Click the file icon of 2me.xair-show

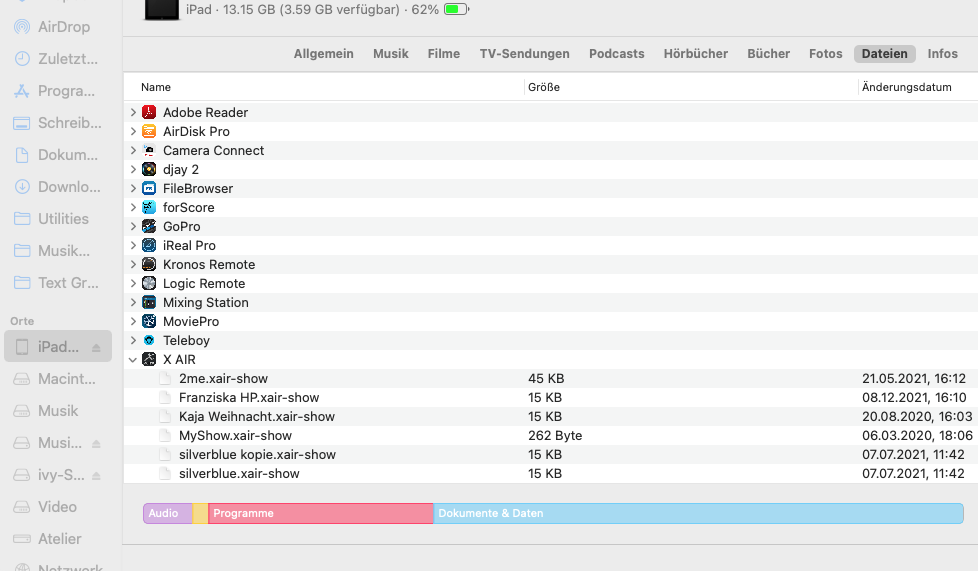(x=165, y=379)
